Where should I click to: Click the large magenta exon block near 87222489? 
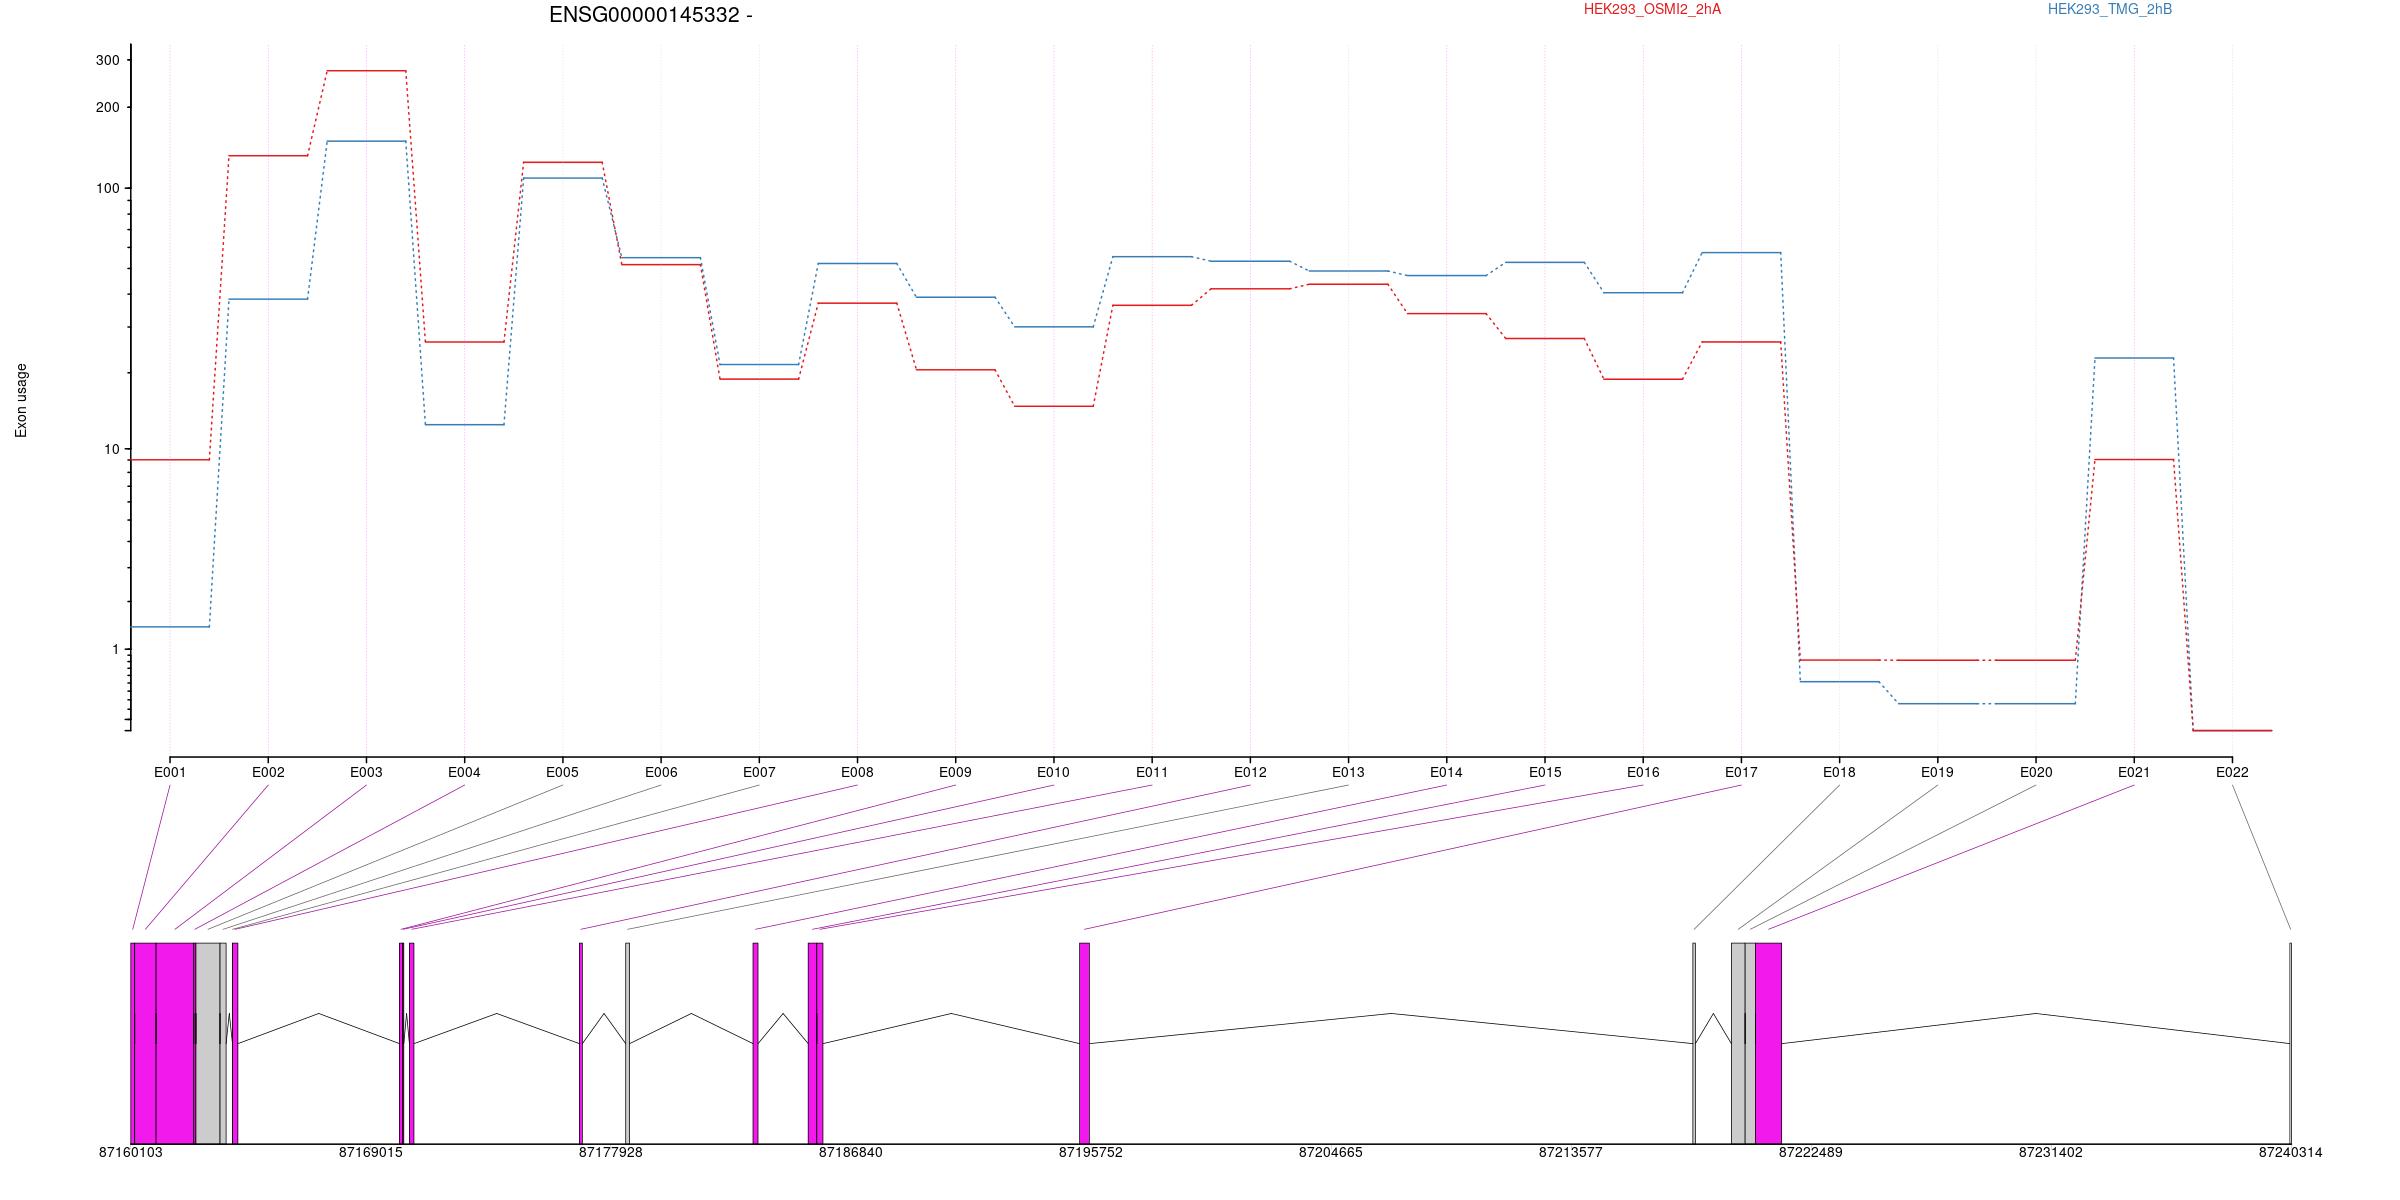pos(1768,1043)
